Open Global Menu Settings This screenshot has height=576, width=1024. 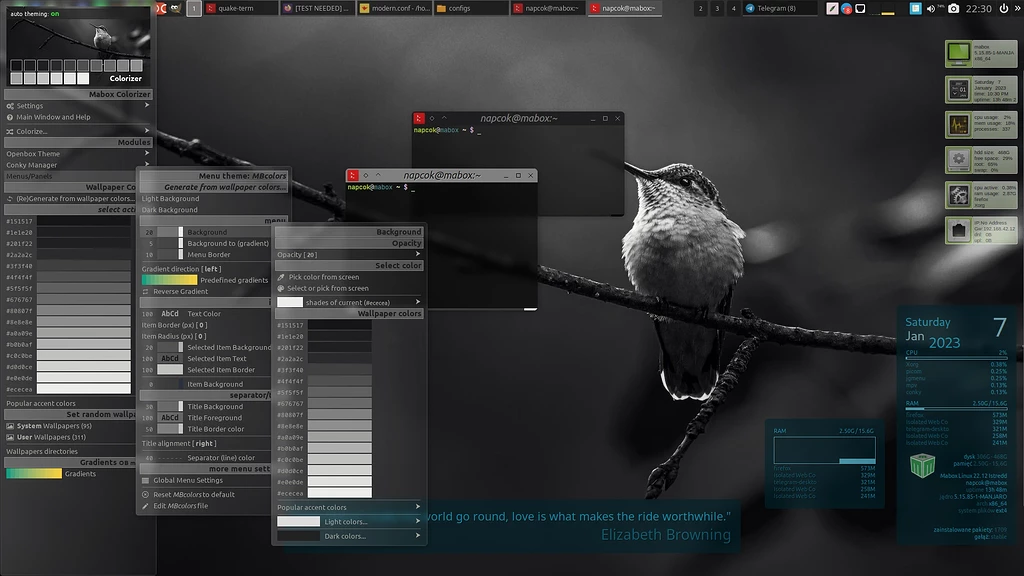tap(190, 479)
